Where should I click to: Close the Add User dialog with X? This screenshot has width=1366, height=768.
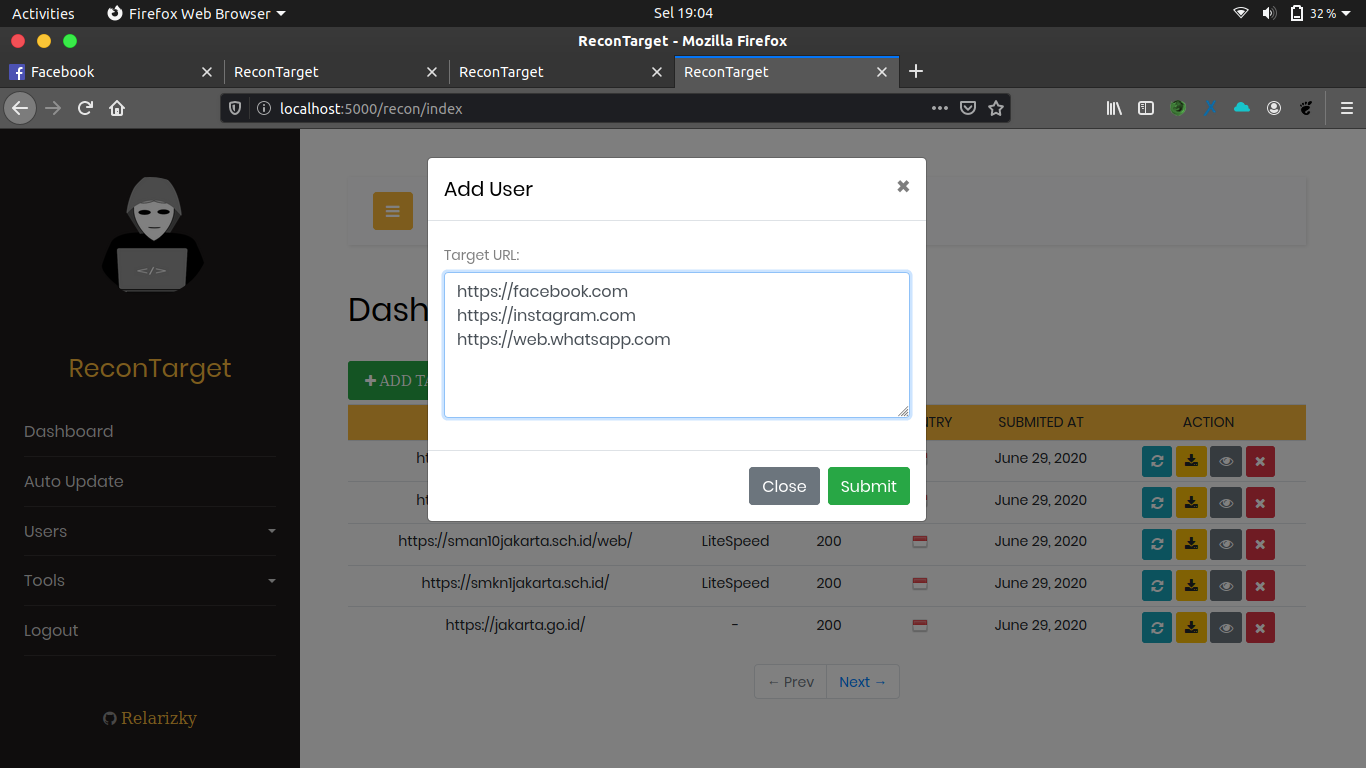click(903, 186)
